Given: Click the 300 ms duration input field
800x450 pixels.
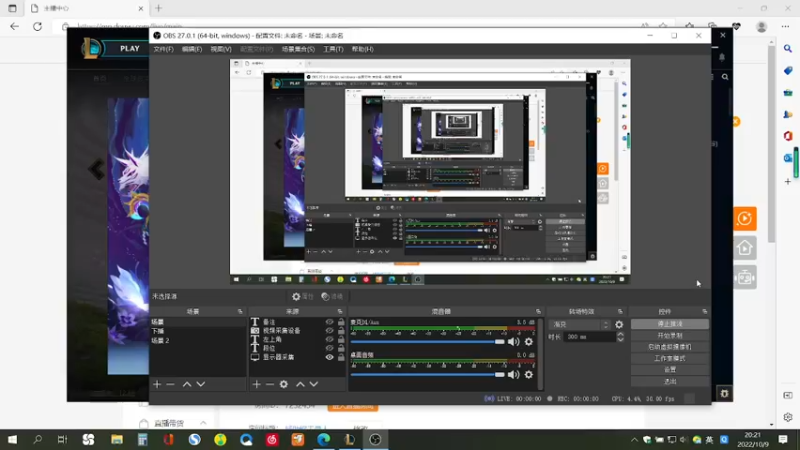Looking at the screenshot, I should point(589,337).
